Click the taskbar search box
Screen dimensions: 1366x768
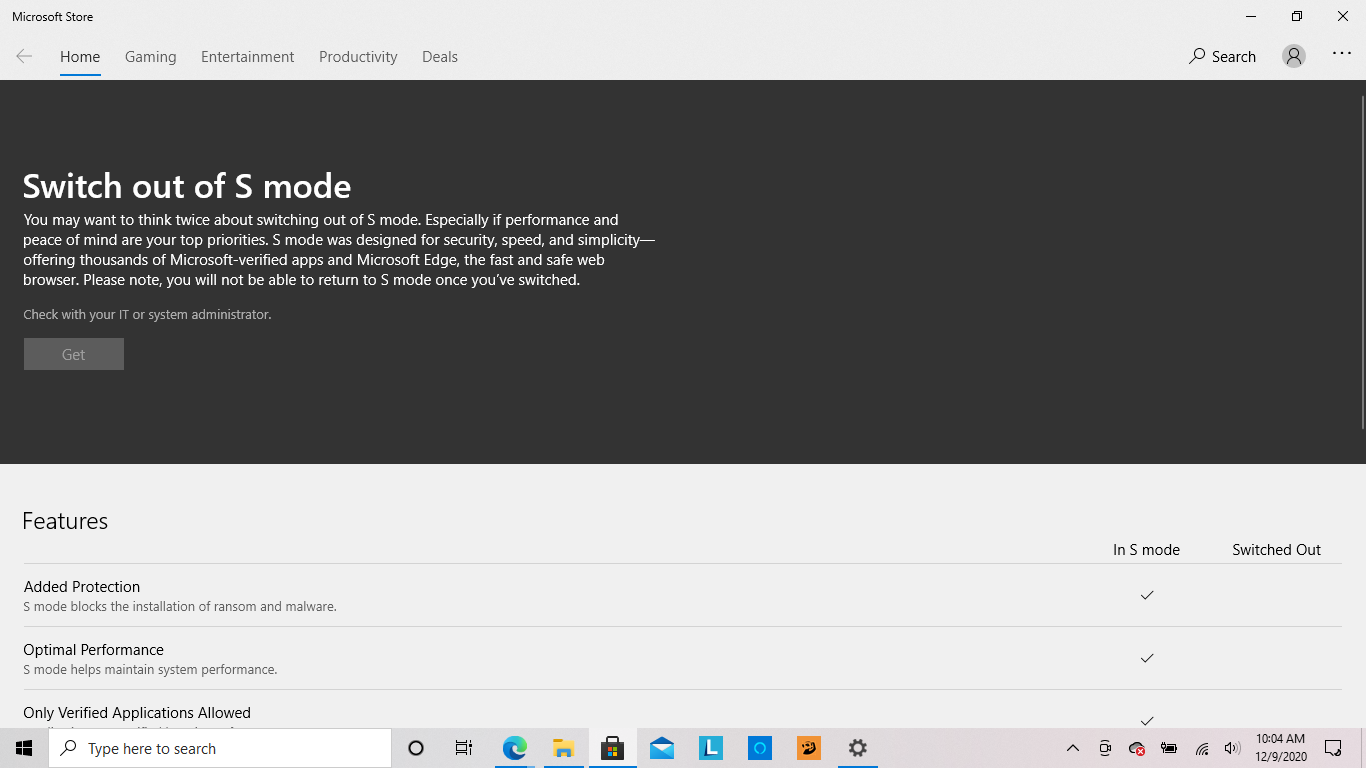pos(220,748)
